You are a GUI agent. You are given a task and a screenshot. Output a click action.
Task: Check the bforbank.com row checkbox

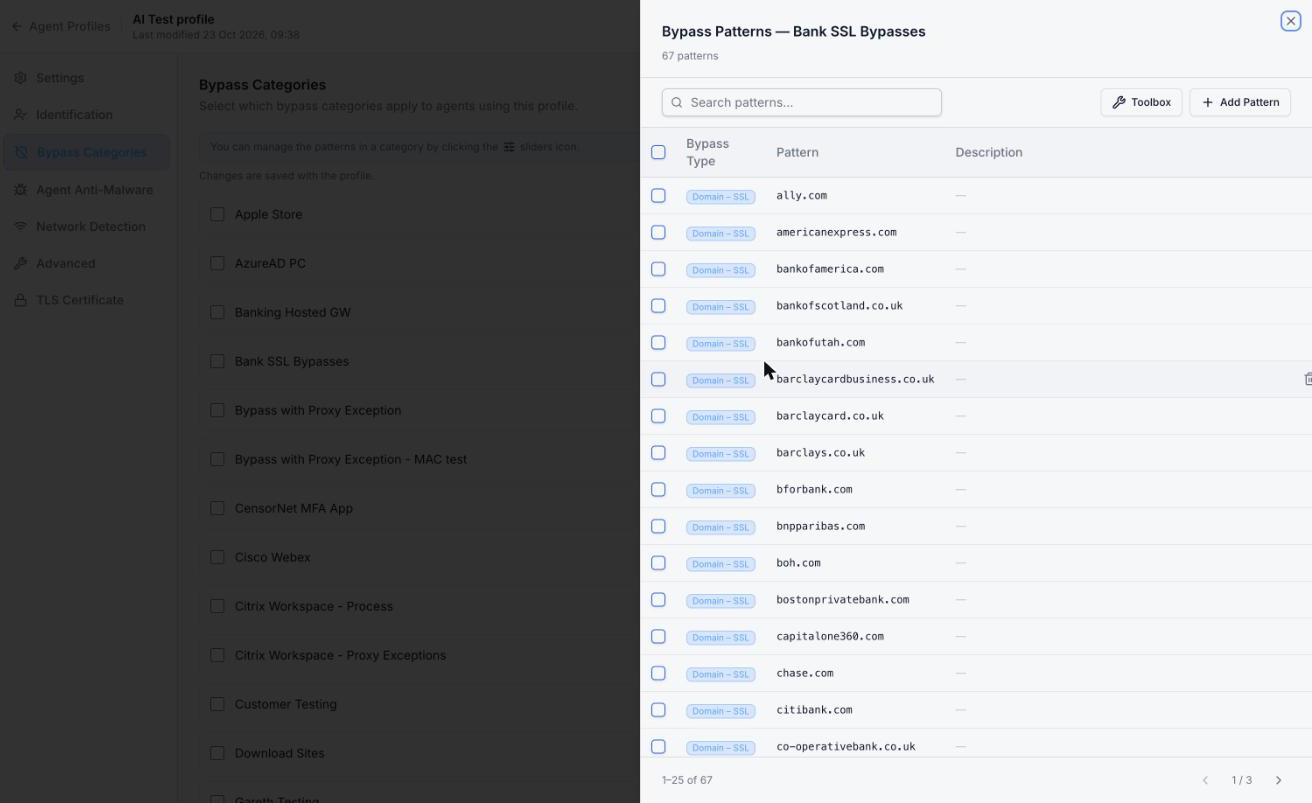pyautogui.click(x=658, y=490)
